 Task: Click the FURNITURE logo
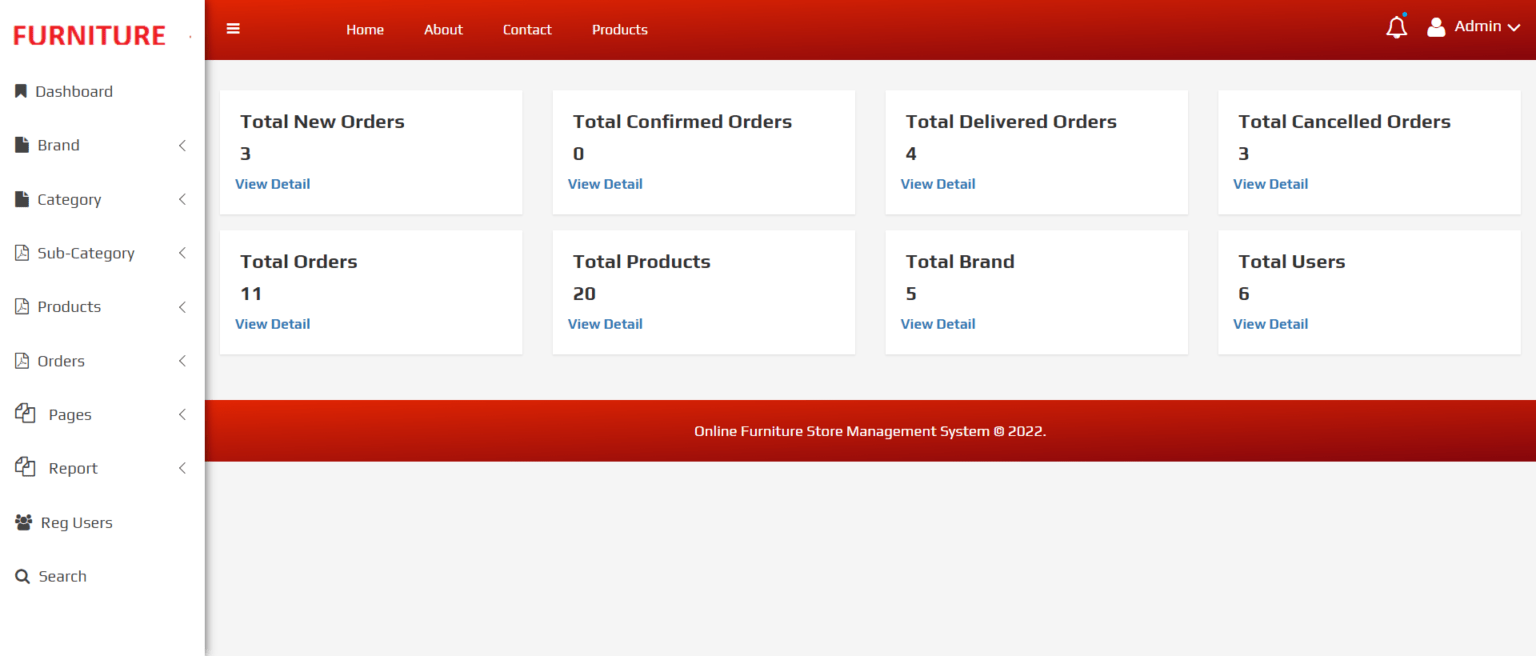click(91, 34)
